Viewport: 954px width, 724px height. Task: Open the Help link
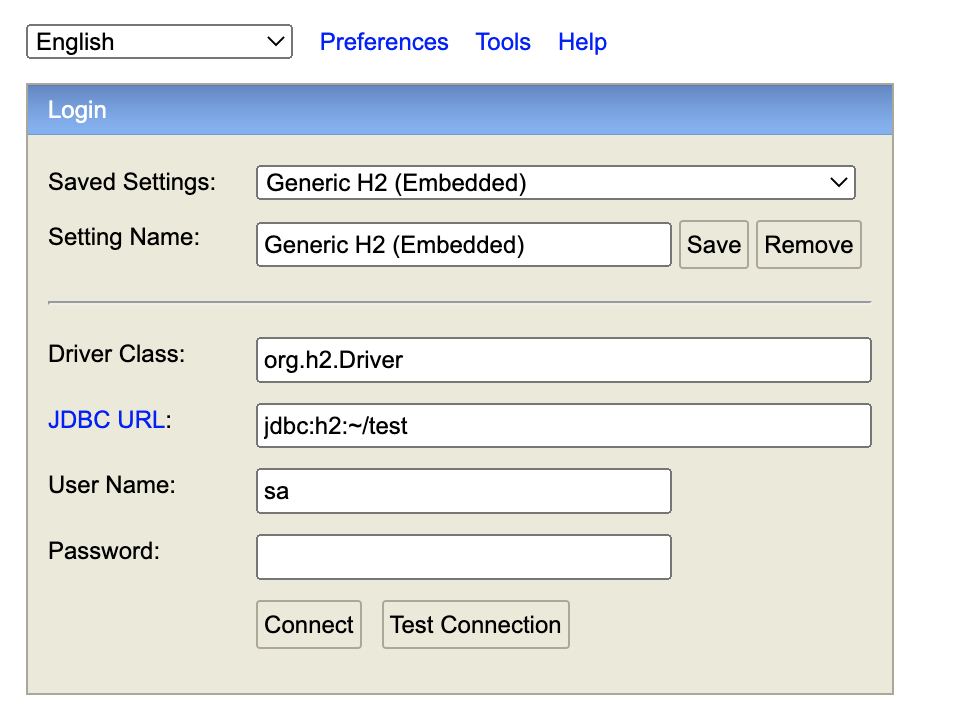582,42
